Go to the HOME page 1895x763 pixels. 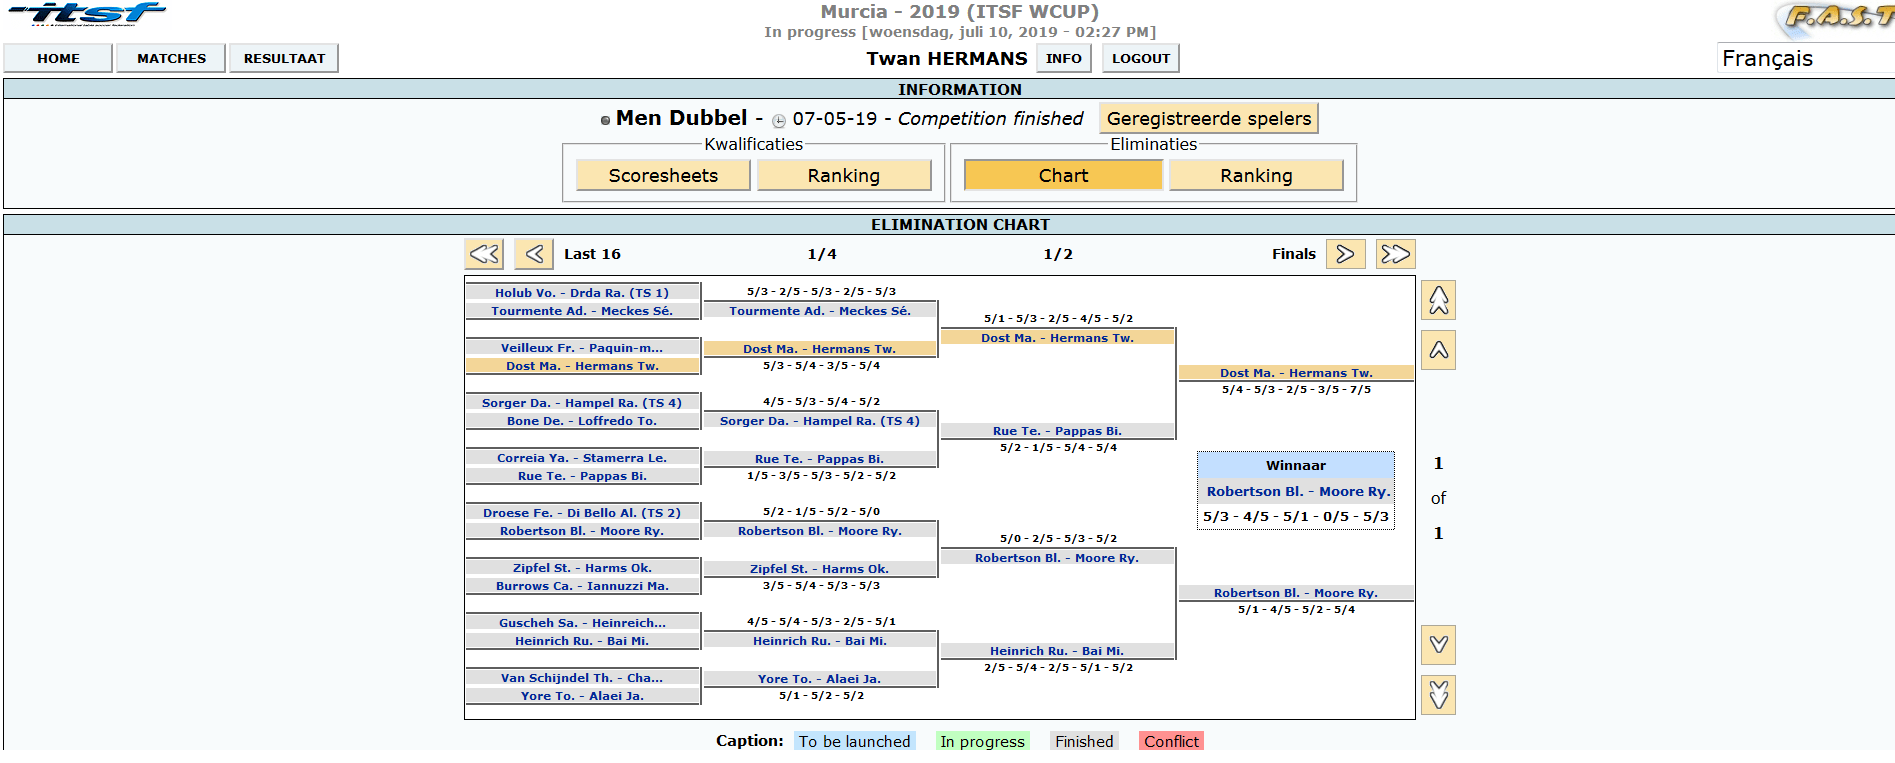(x=58, y=59)
